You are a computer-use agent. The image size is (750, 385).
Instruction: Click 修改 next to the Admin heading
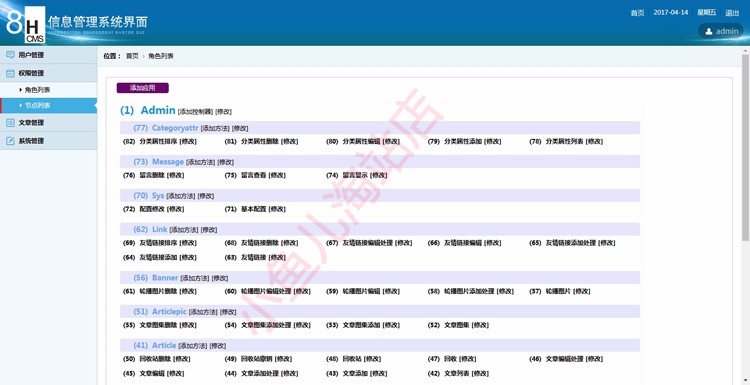pyautogui.click(x=224, y=111)
